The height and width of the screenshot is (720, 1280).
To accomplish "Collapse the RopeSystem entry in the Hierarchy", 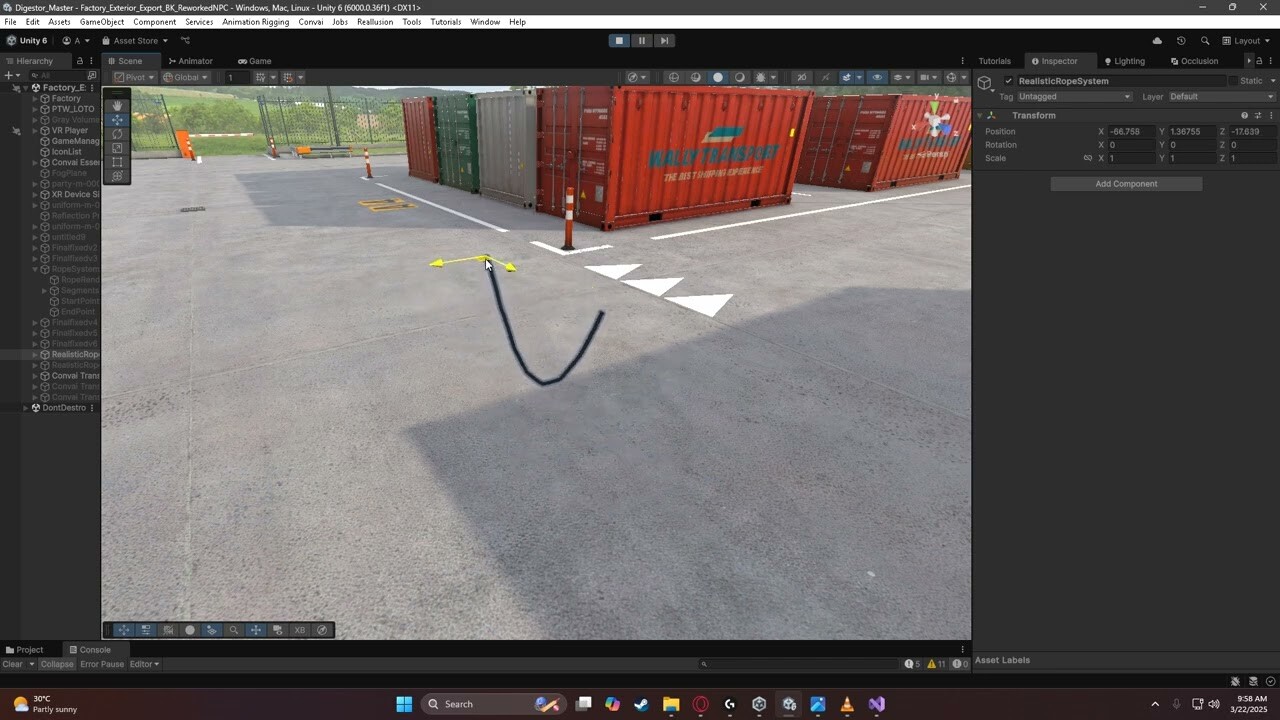I will tap(34, 269).
